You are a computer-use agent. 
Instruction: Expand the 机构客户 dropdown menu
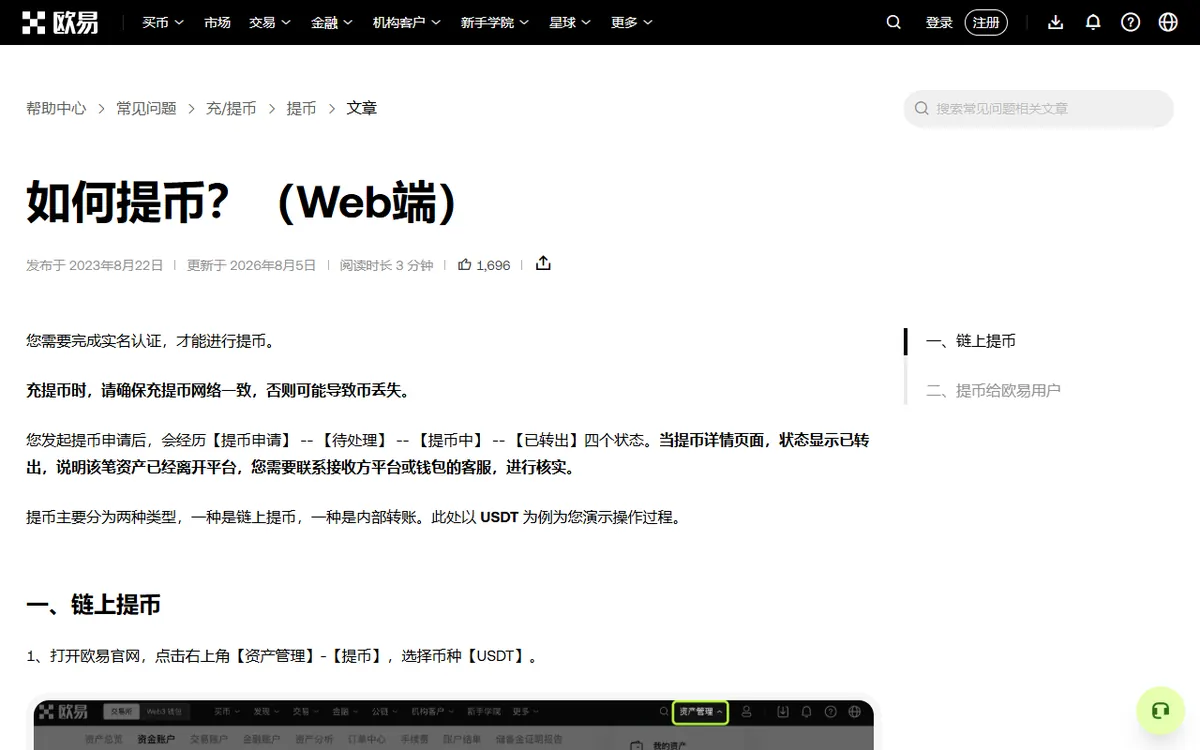(407, 22)
